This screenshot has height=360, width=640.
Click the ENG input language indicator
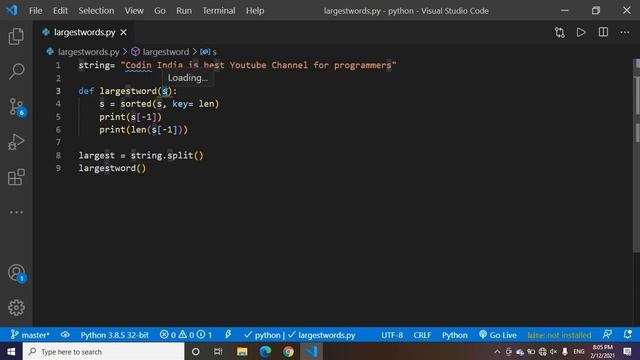[x=578, y=351]
